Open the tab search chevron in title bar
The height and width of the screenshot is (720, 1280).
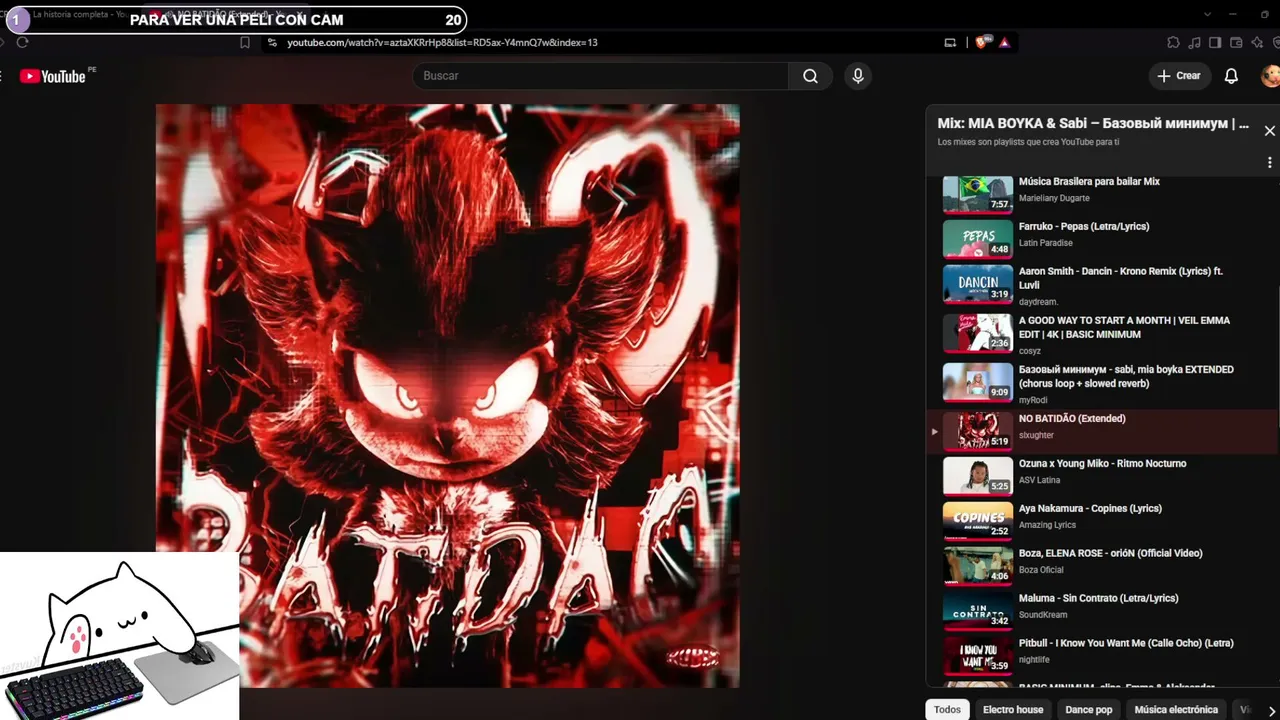coord(1207,14)
